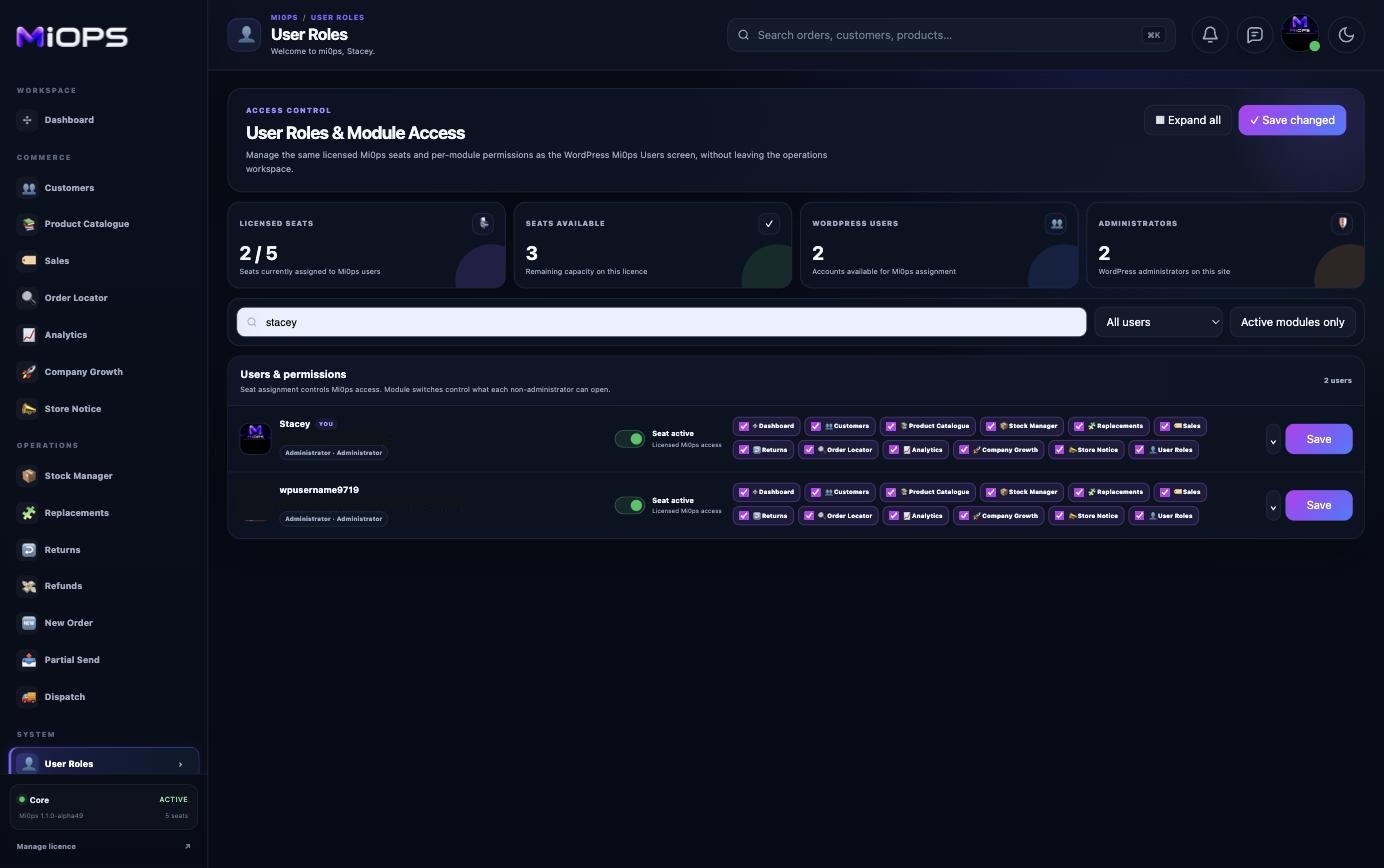Click the Product Catalogue sidebar icon

point(28,224)
